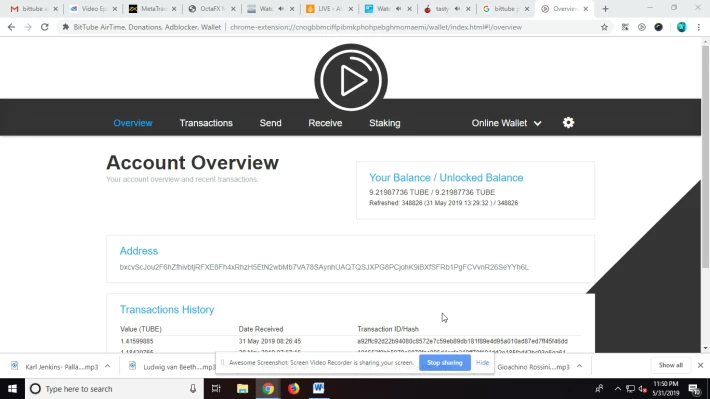Open Task View from the taskbar
Viewport: 710px width, 399px height.
216,389
